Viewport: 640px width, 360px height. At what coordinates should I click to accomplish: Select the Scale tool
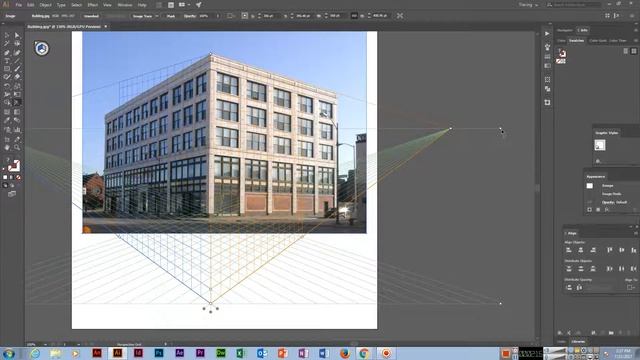(x=17, y=86)
